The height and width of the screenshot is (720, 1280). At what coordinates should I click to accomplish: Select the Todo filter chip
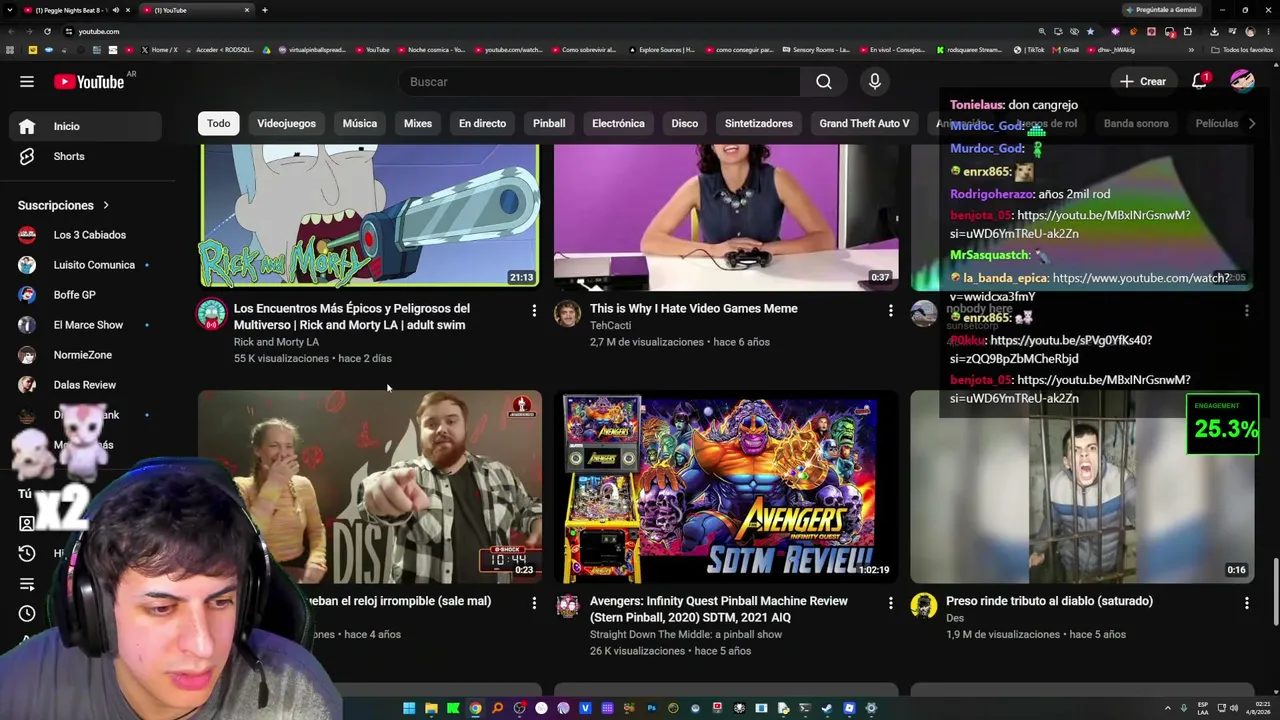click(218, 124)
